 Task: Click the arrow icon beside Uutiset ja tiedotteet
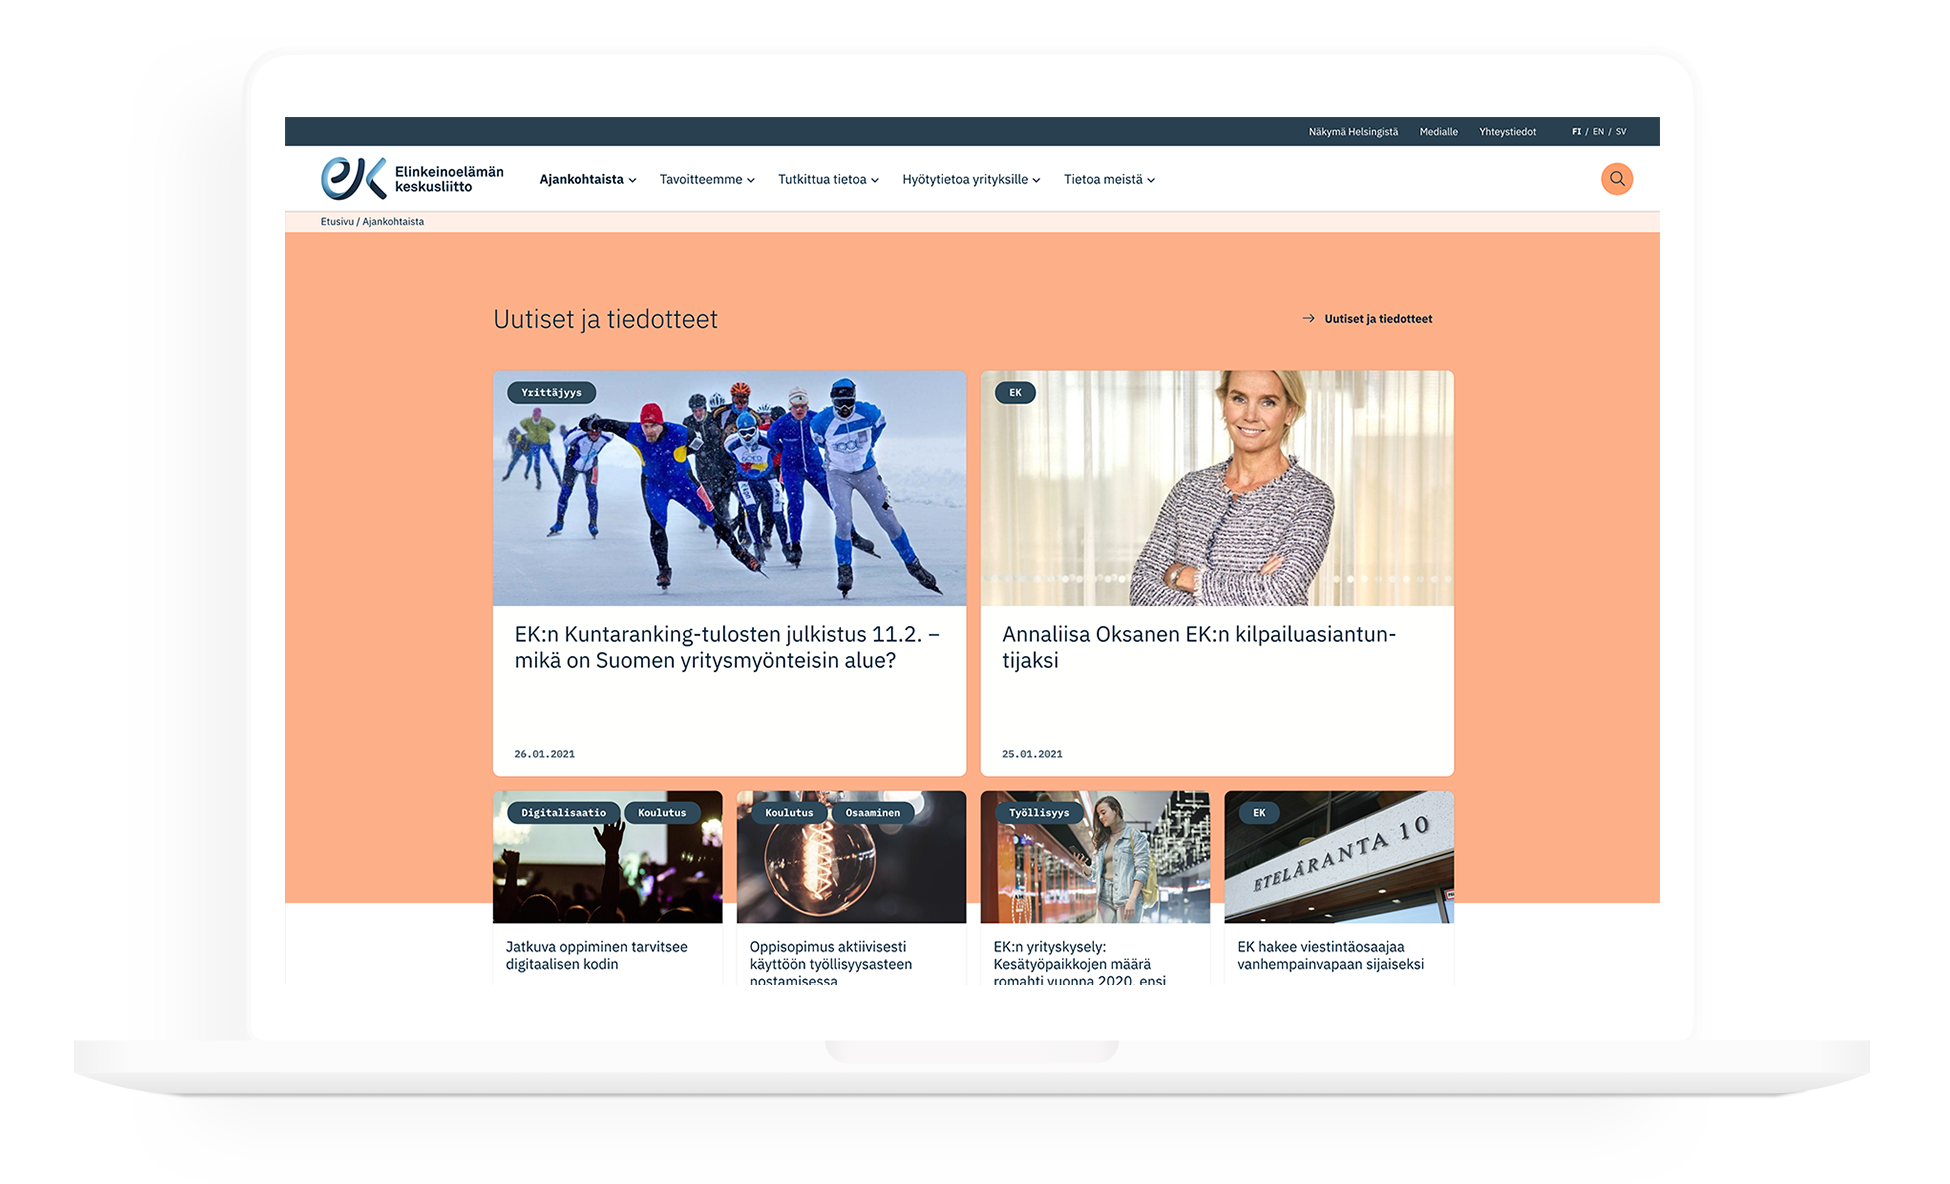coord(1308,319)
